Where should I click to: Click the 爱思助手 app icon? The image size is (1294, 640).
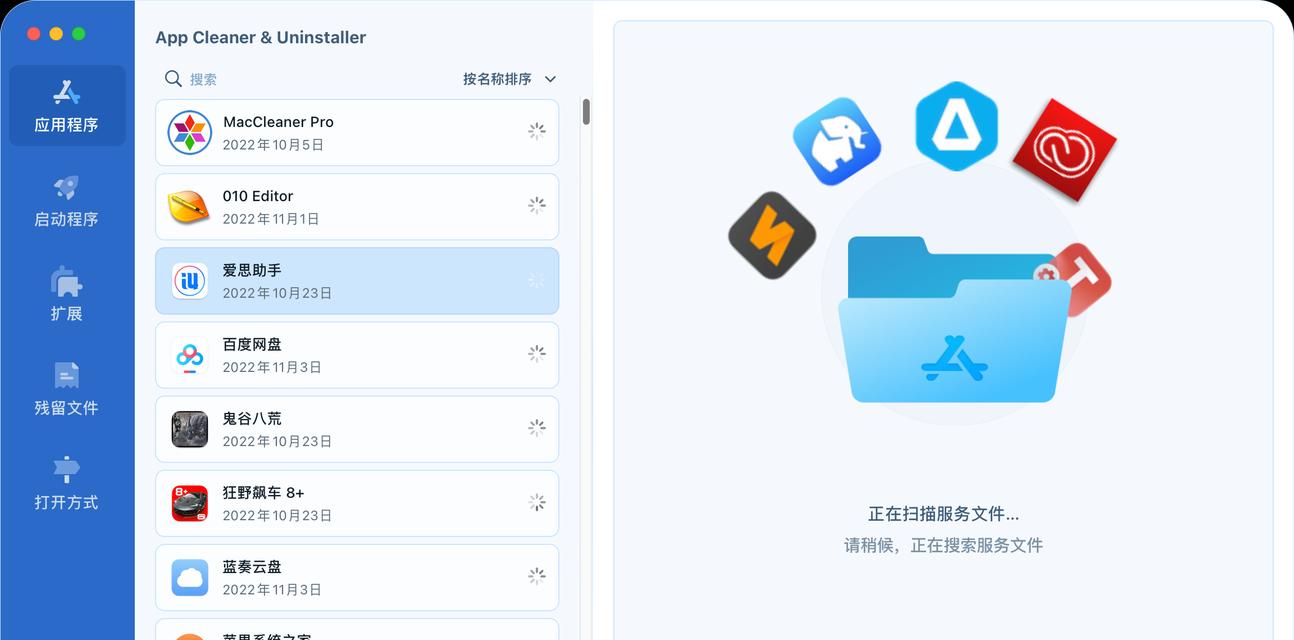point(189,281)
